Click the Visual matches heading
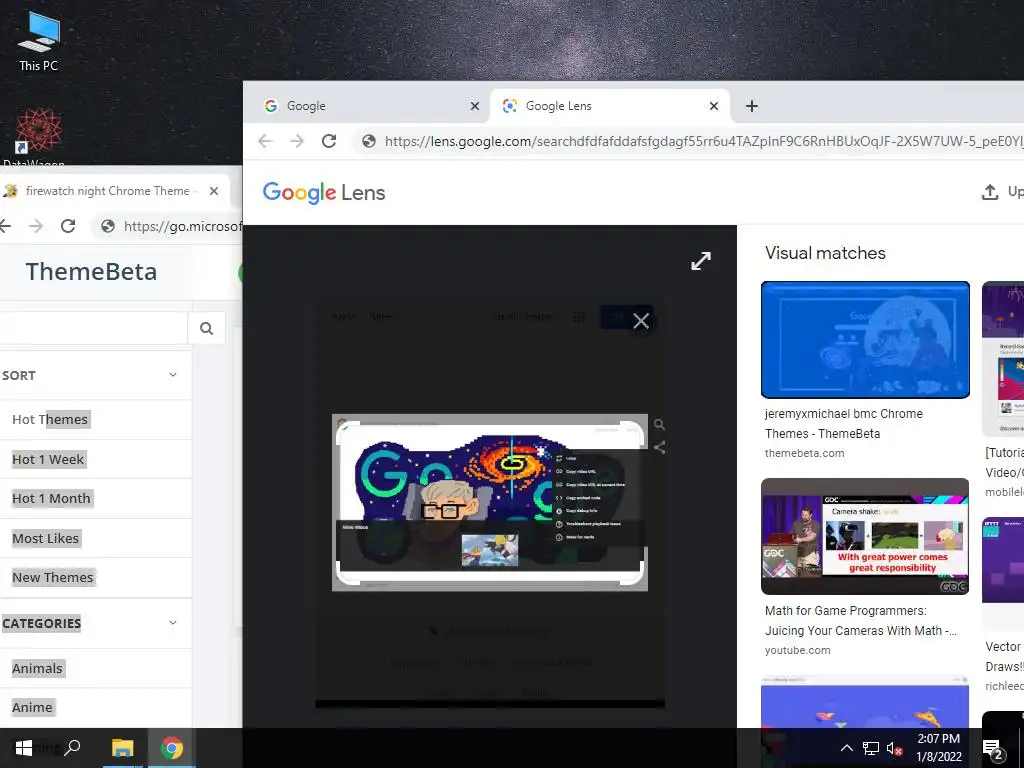This screenshot has height=768, width=1024. coord(825,253)
